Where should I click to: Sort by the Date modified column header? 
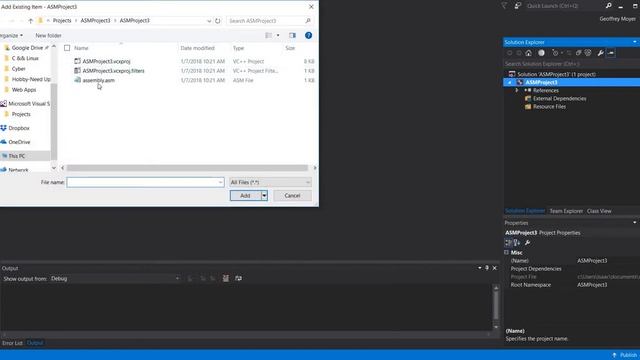point(198,48)
